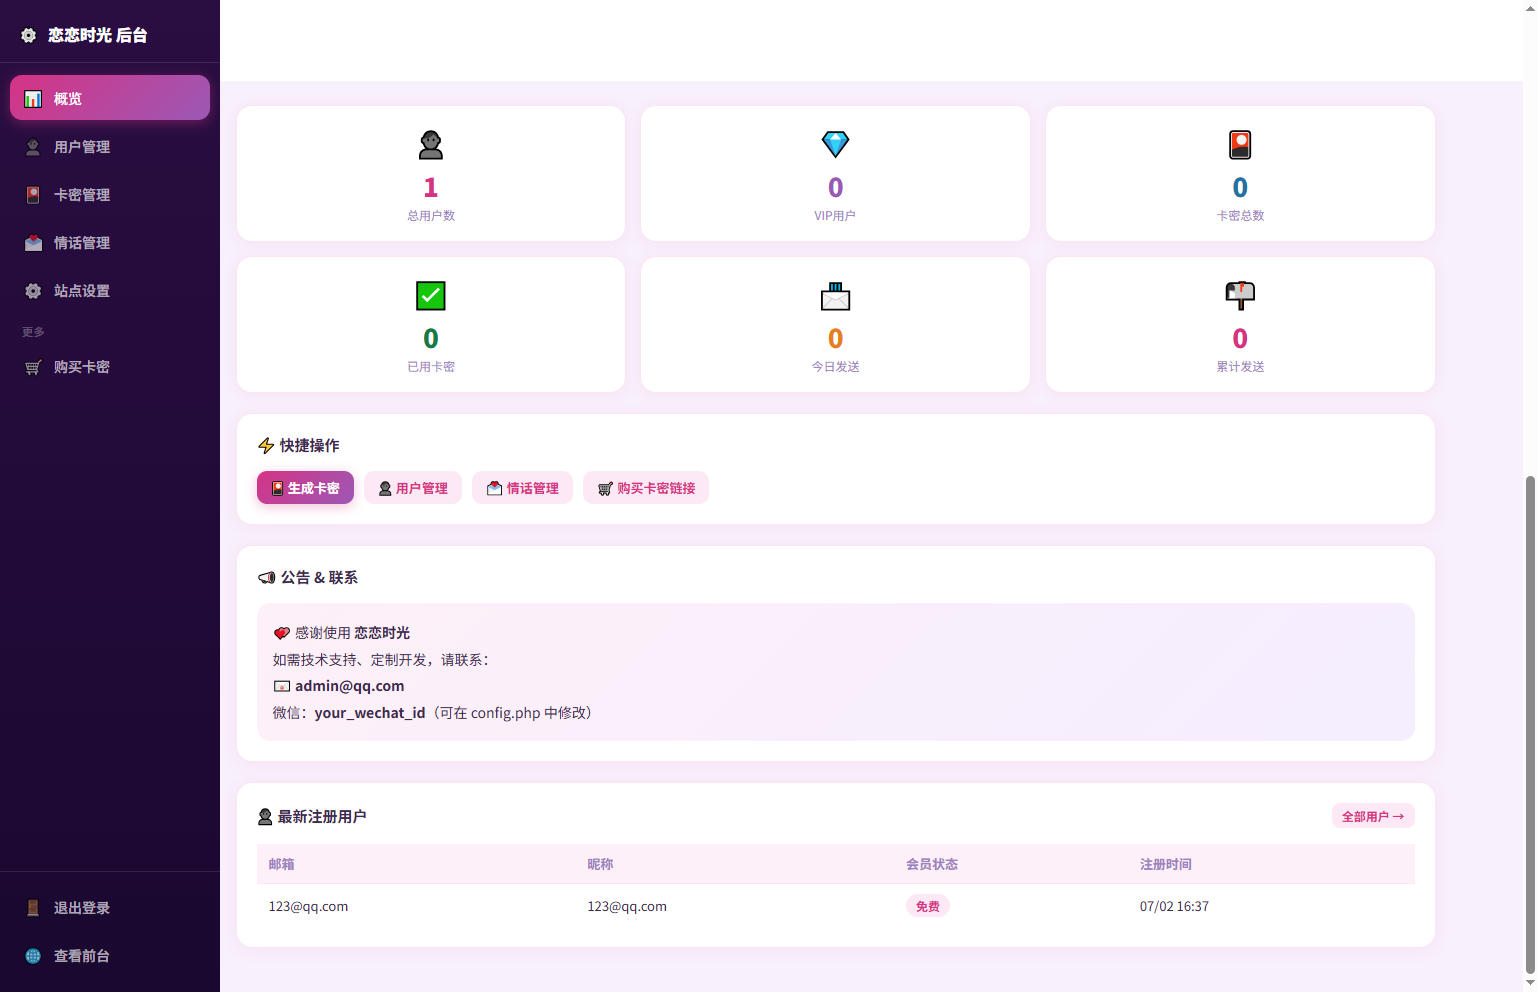This screenshot has width=1538, height=992.
Task: Click the user icon beside sidebar 用户管理
Action: 33,147
